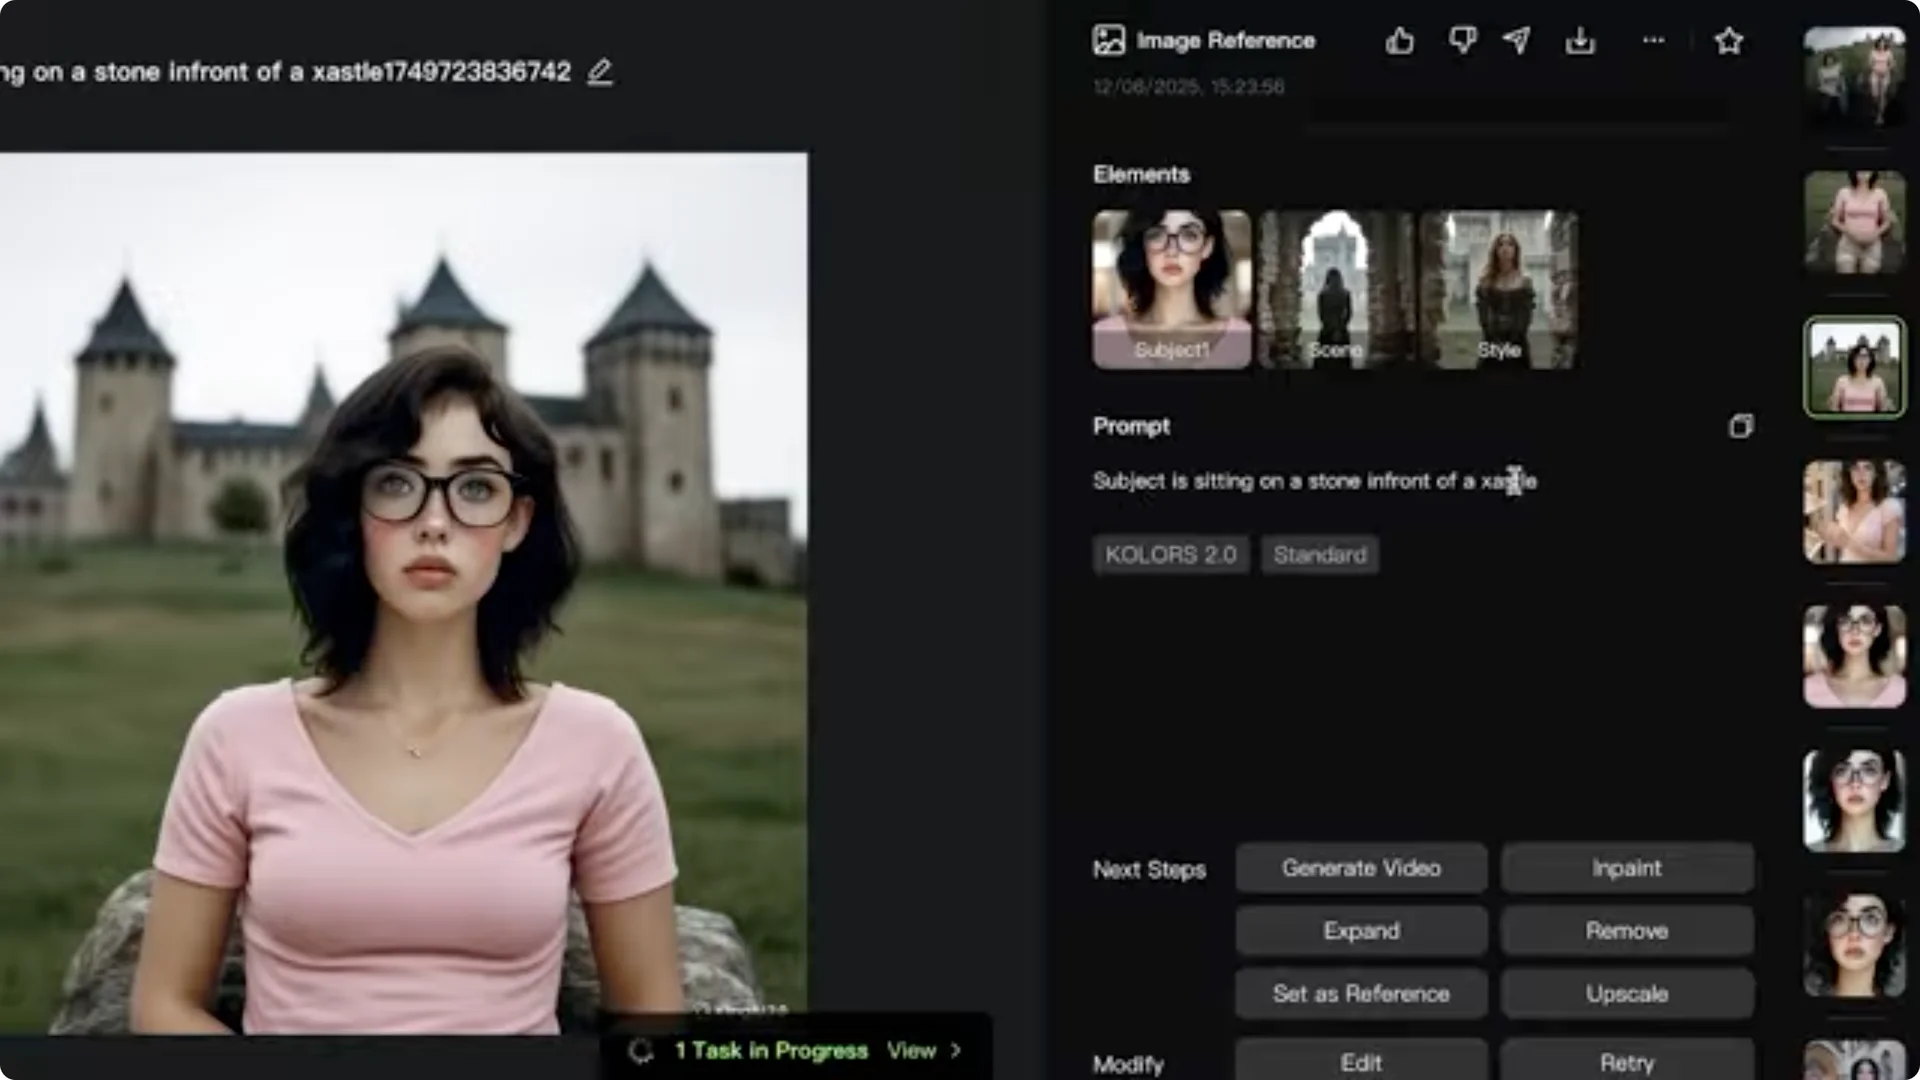The image size is (1920, 1080).
Task: Select the Style element thumbnail
Action: pos(1499,290)
